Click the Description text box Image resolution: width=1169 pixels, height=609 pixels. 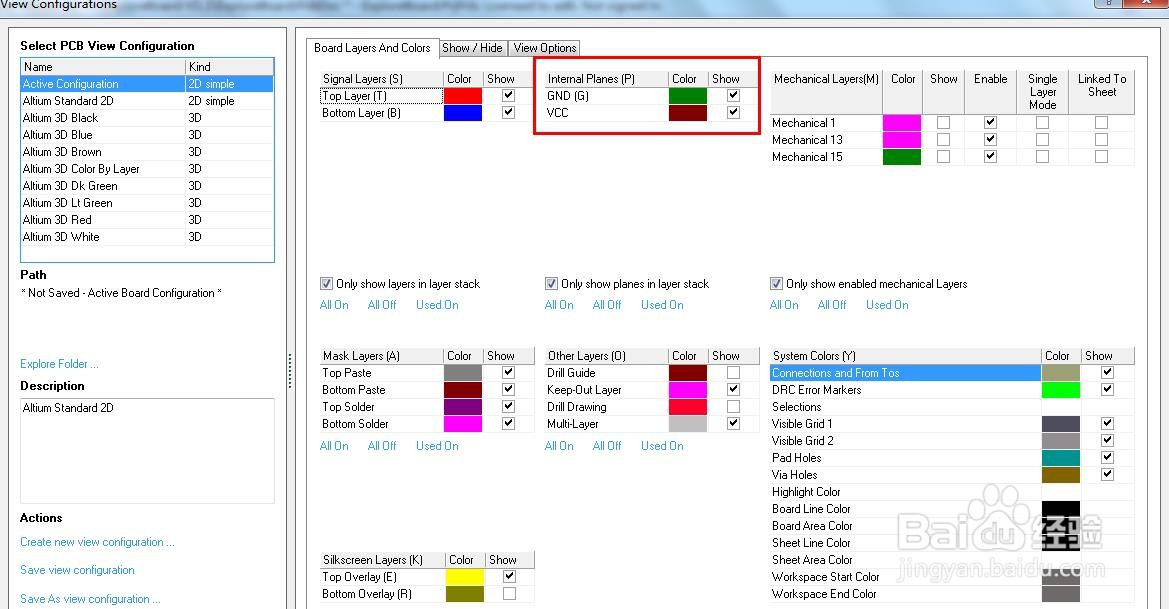148,450
